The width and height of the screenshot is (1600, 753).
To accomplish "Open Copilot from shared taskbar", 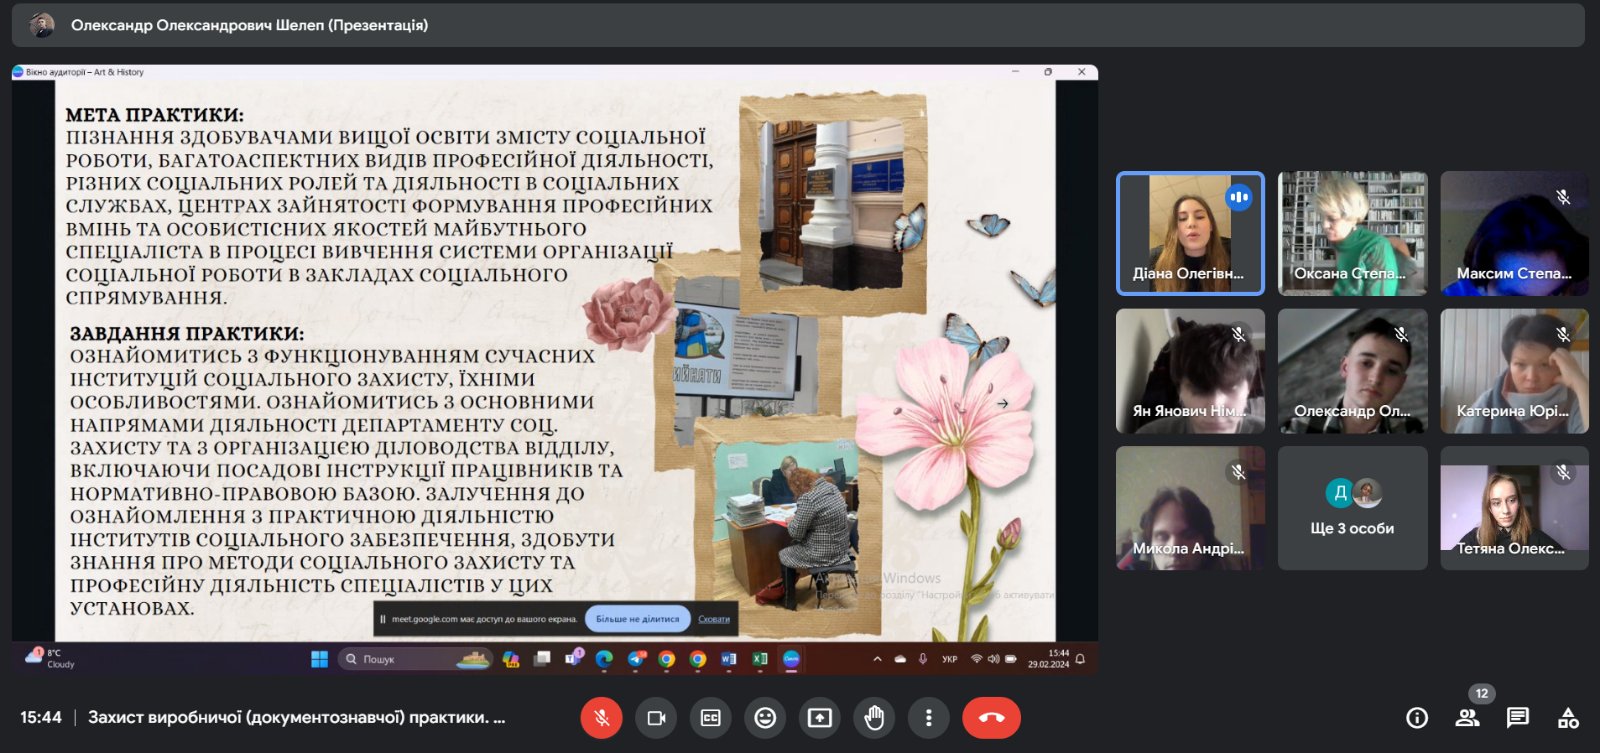I will pyautogui.click(x=511, y=659).
